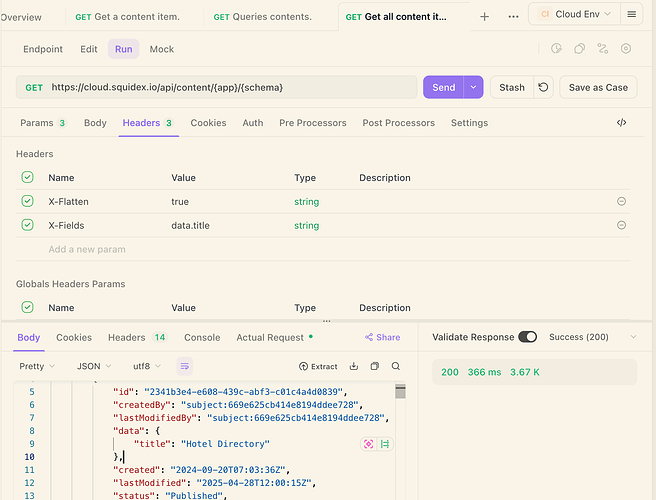
Task: Open the response Headers 14 tab
Action: click(137, 337)
